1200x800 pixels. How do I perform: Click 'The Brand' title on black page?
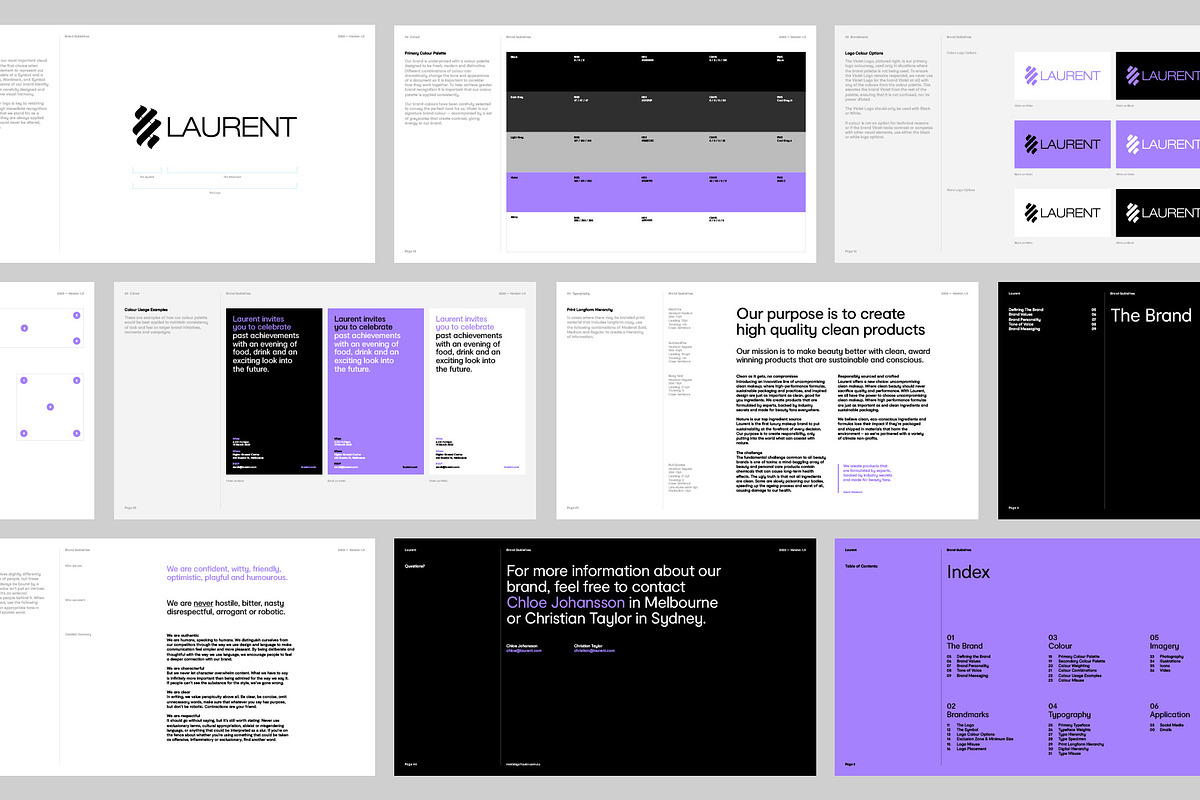click(x=1151, y=316)
